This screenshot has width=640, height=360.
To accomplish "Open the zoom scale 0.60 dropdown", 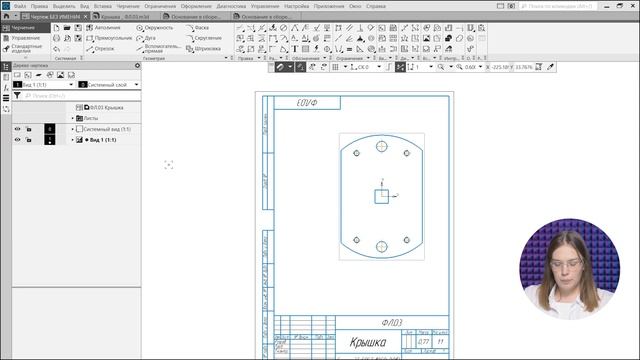I will pyautogui.click(x=480, y=67).
